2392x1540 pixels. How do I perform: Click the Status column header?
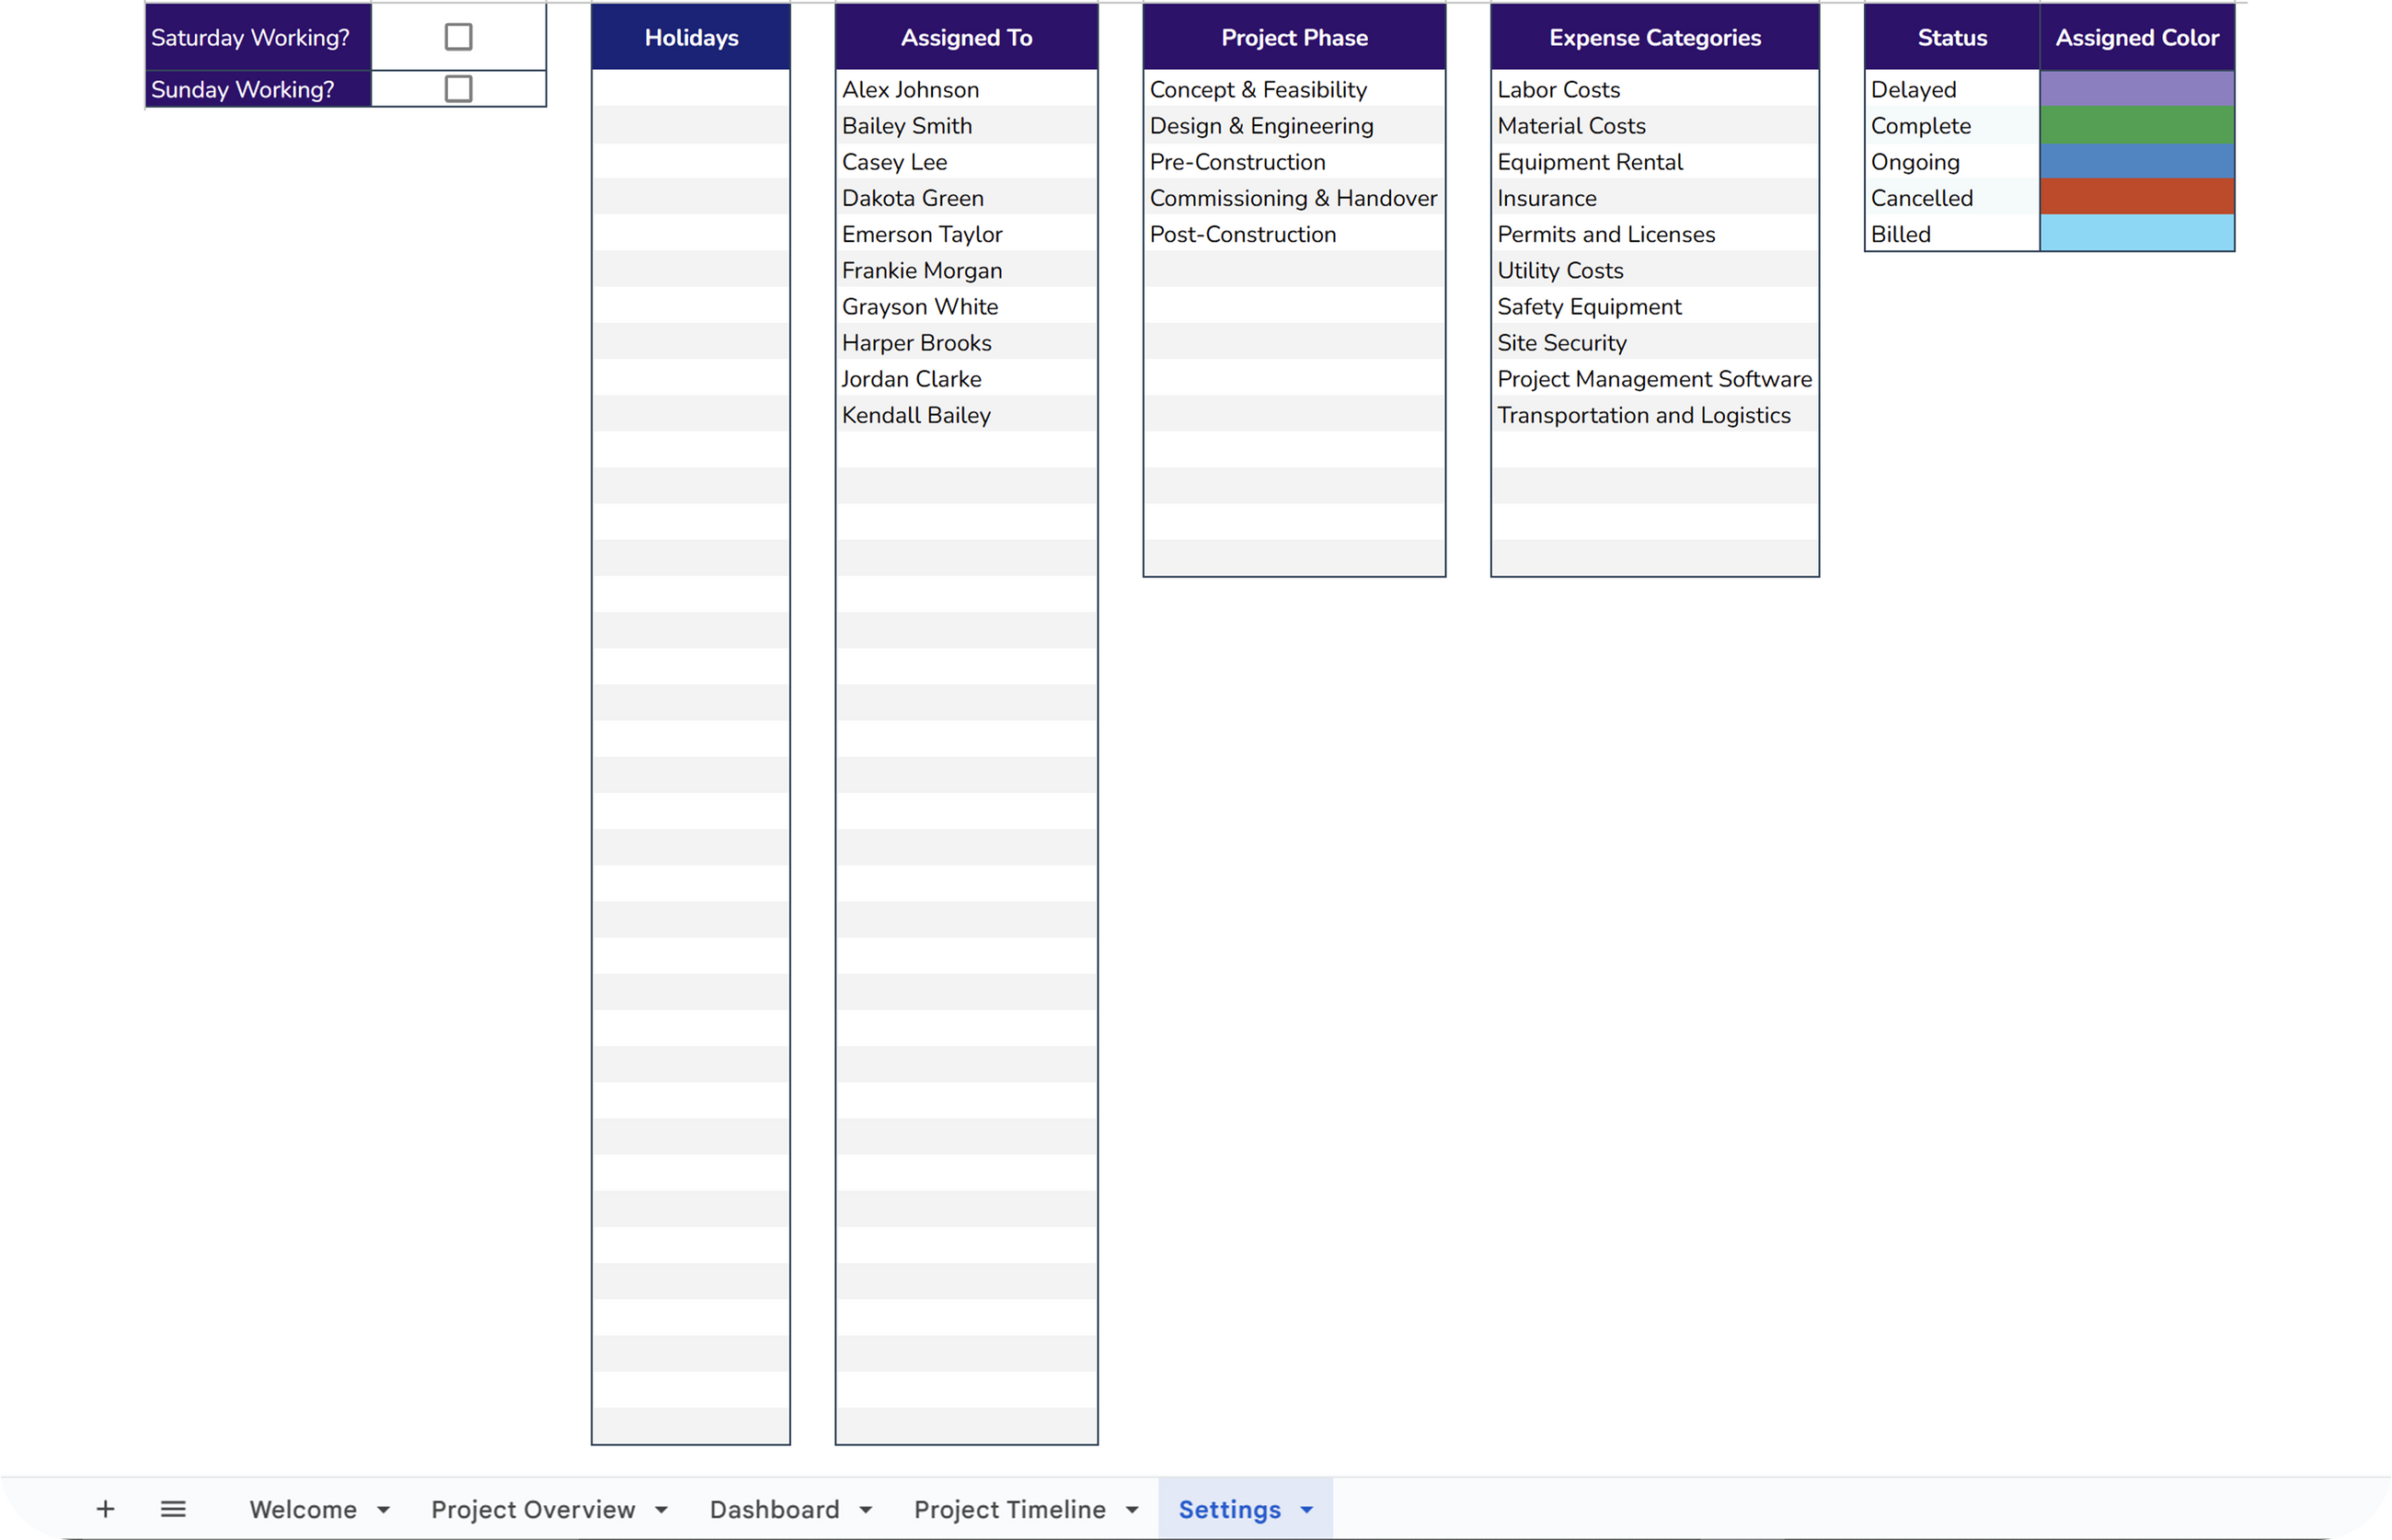coord(1952,37)
